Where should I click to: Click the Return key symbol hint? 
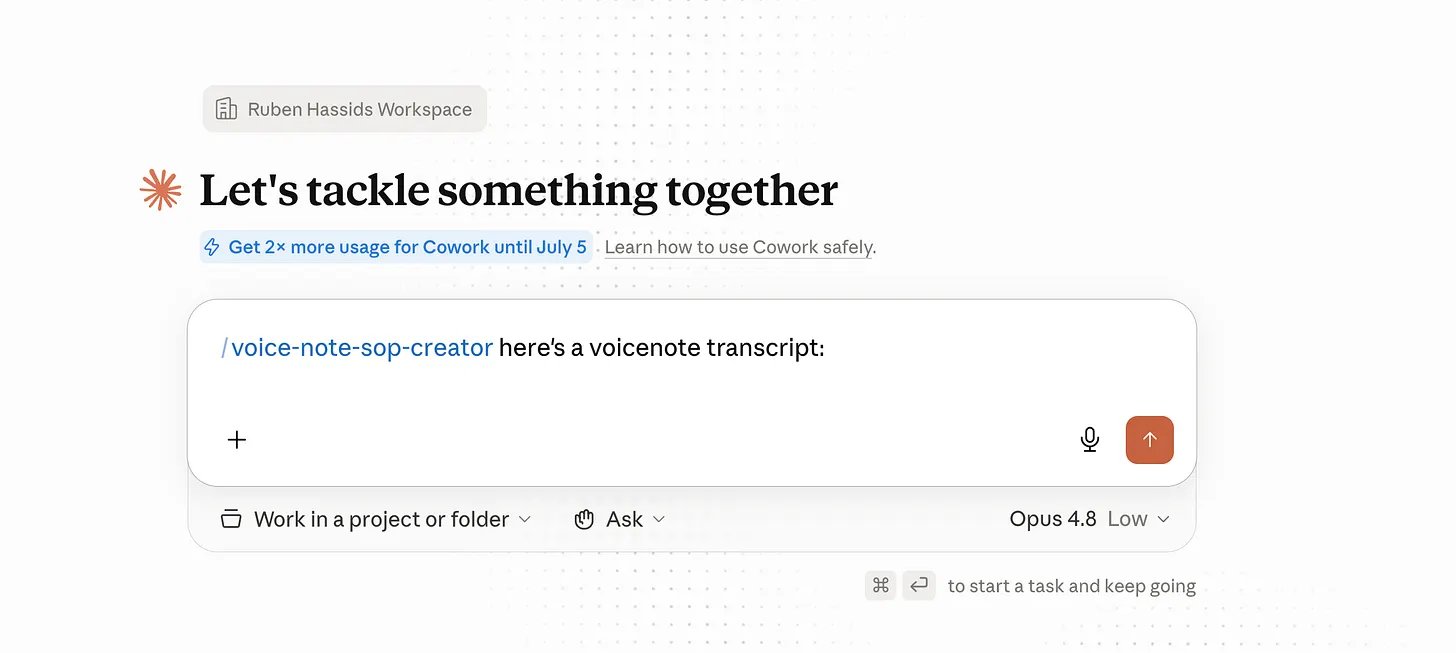coord(919,586)
